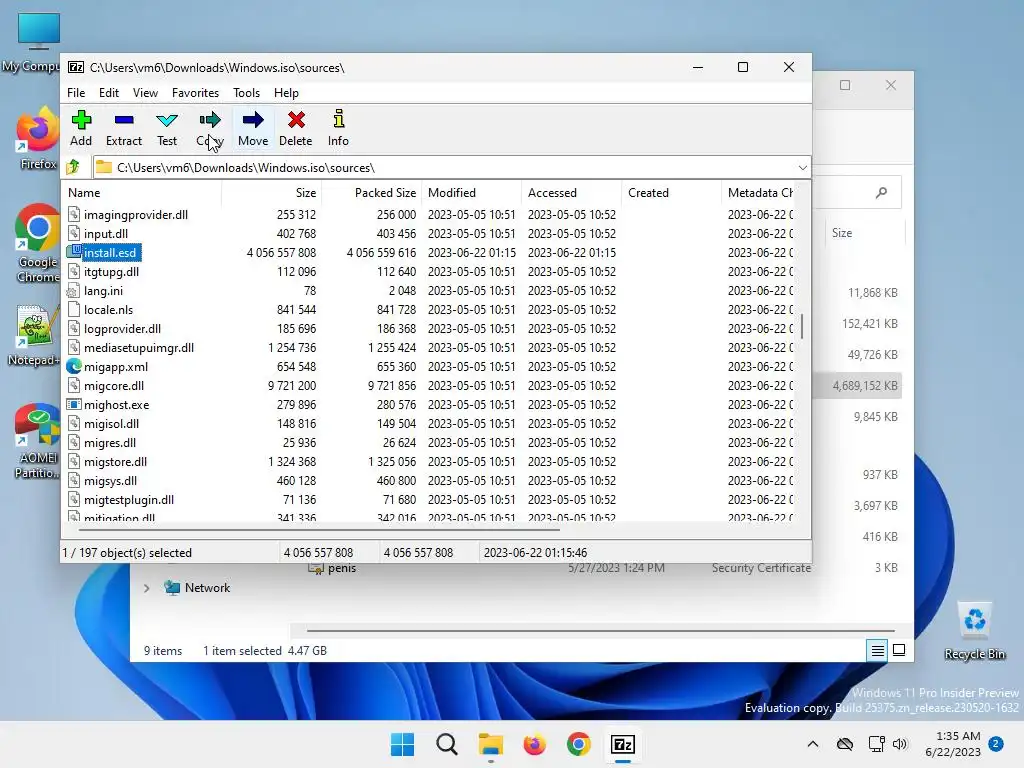This screenshot has width=1024, height=768.
Task: Sort by the Size column in 7-Zip
Action: point(271,193)
